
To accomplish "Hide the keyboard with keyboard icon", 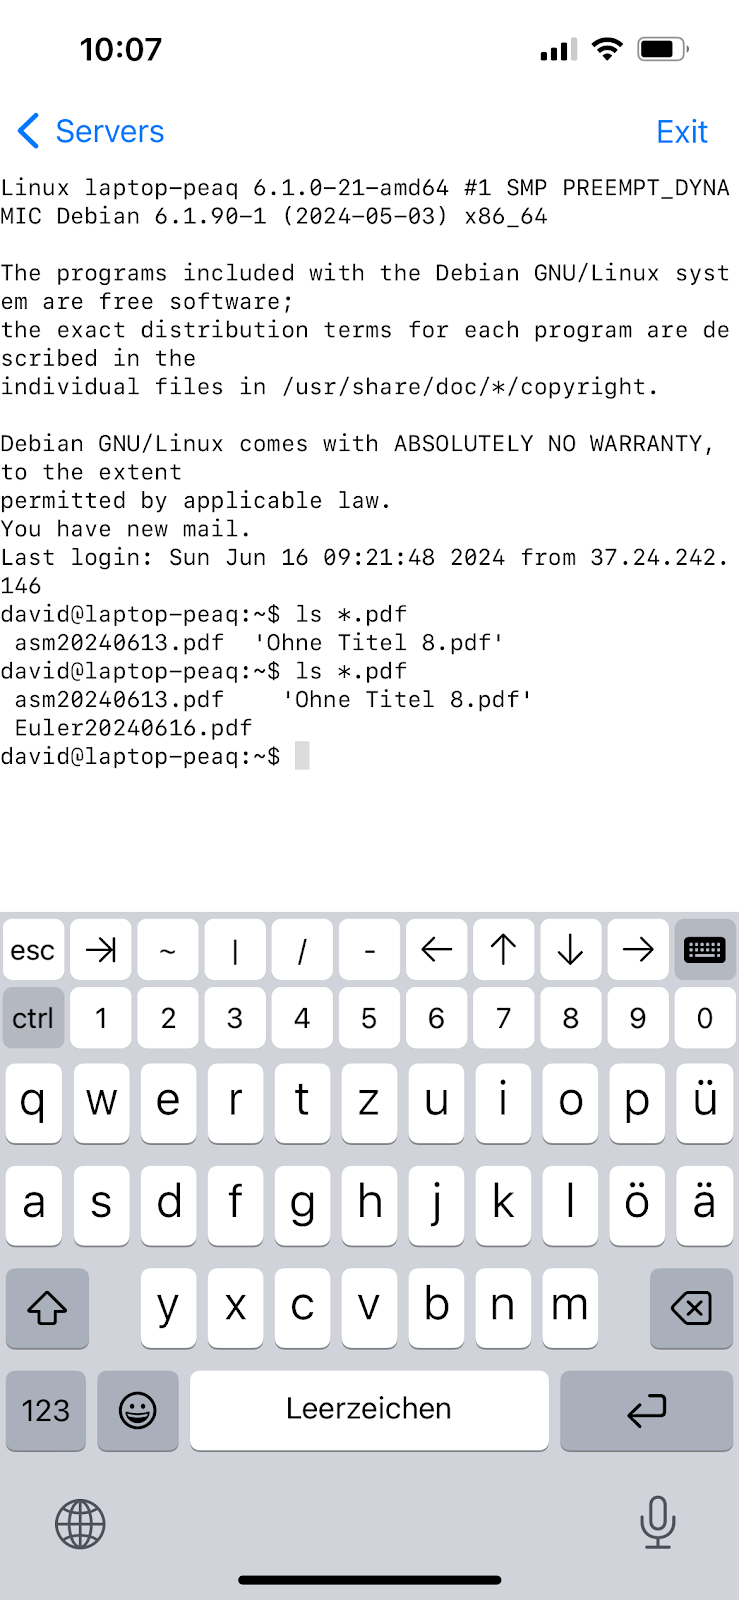I will pos(704,949).
